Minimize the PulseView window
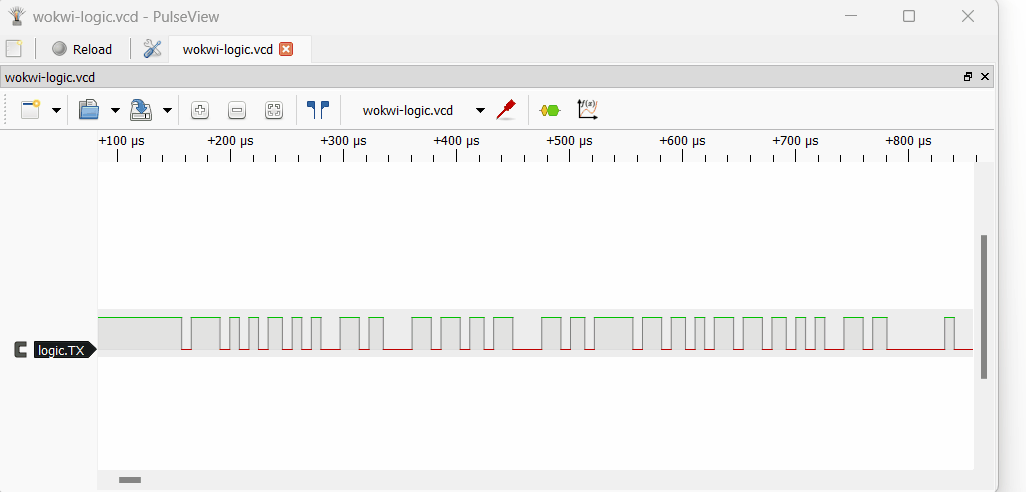Viewport: 1026px width, 492px height. [x=850, y=16]
